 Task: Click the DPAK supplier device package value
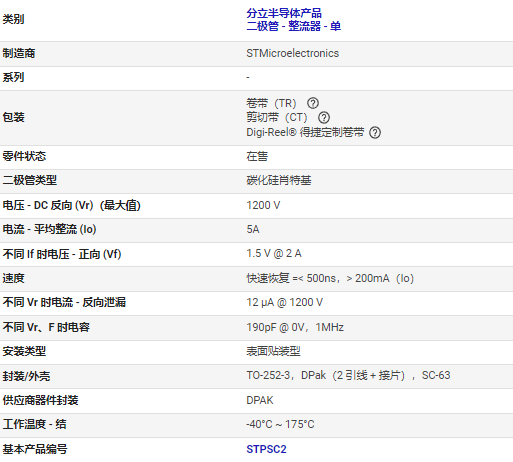point(260,400)
